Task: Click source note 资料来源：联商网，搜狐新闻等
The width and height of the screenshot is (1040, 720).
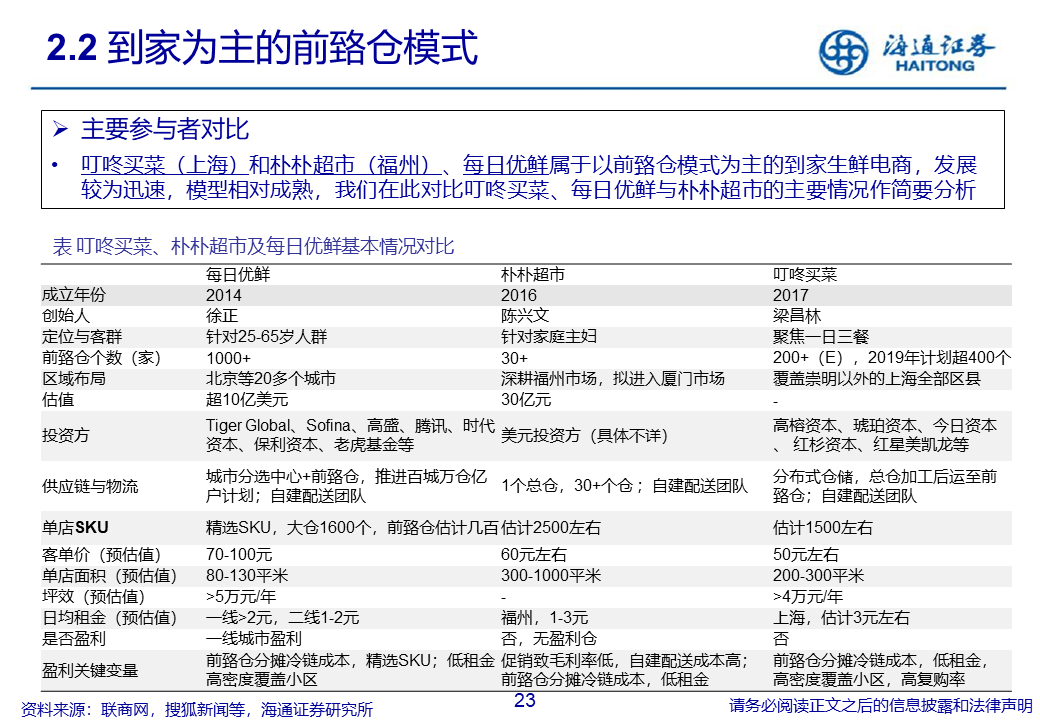Action: tap(197, 709)
